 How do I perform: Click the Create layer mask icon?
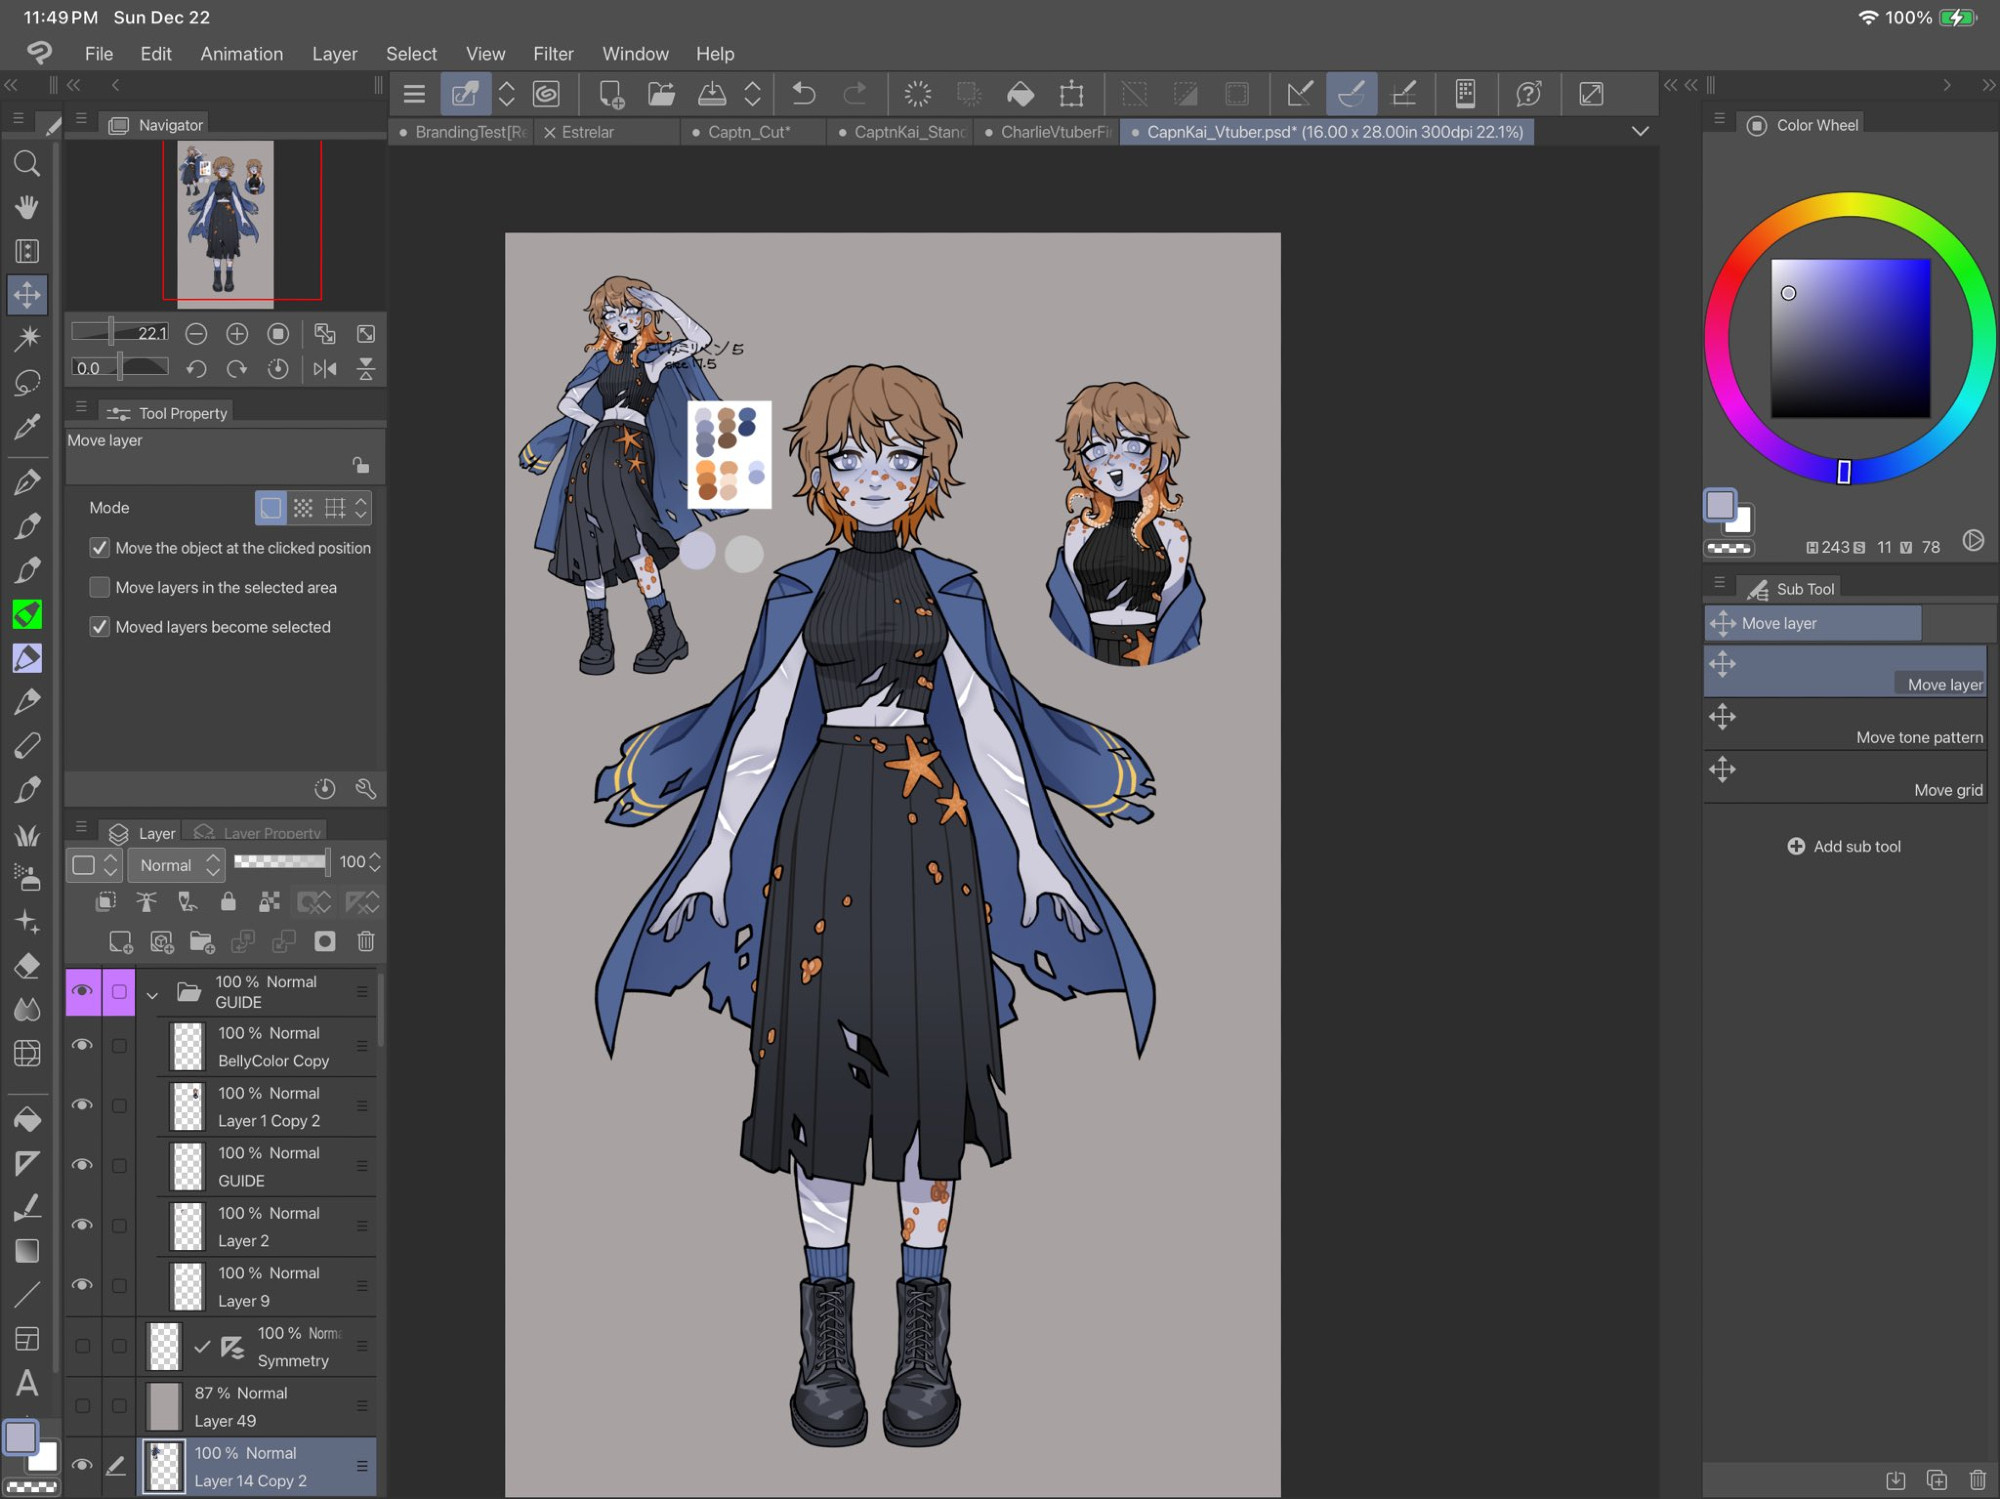[x=325, y=941]
